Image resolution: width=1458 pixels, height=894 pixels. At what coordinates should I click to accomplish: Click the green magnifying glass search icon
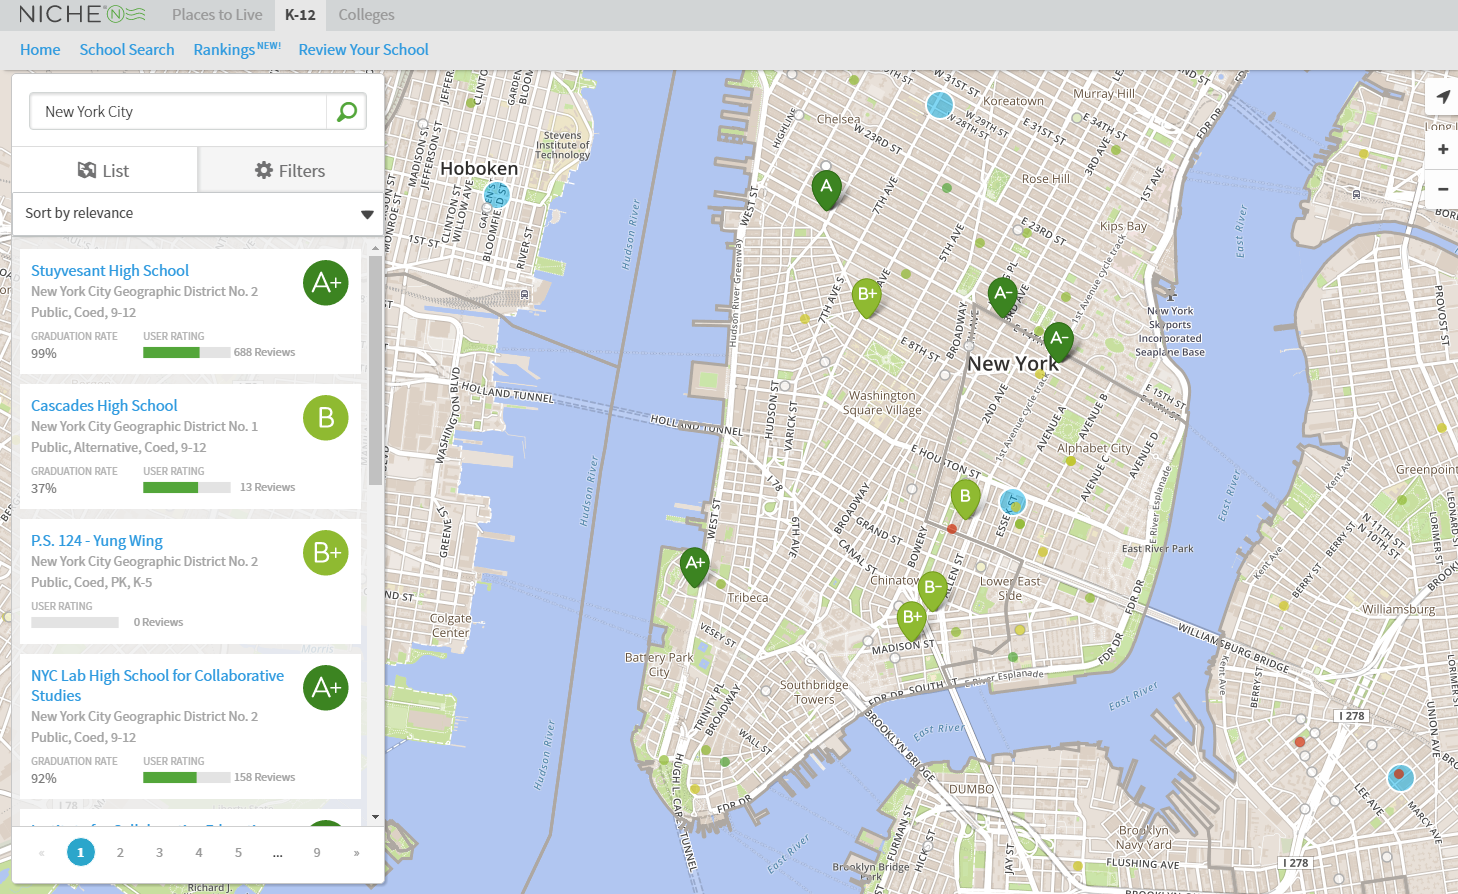pyautogui.click(x=346, y=112)
